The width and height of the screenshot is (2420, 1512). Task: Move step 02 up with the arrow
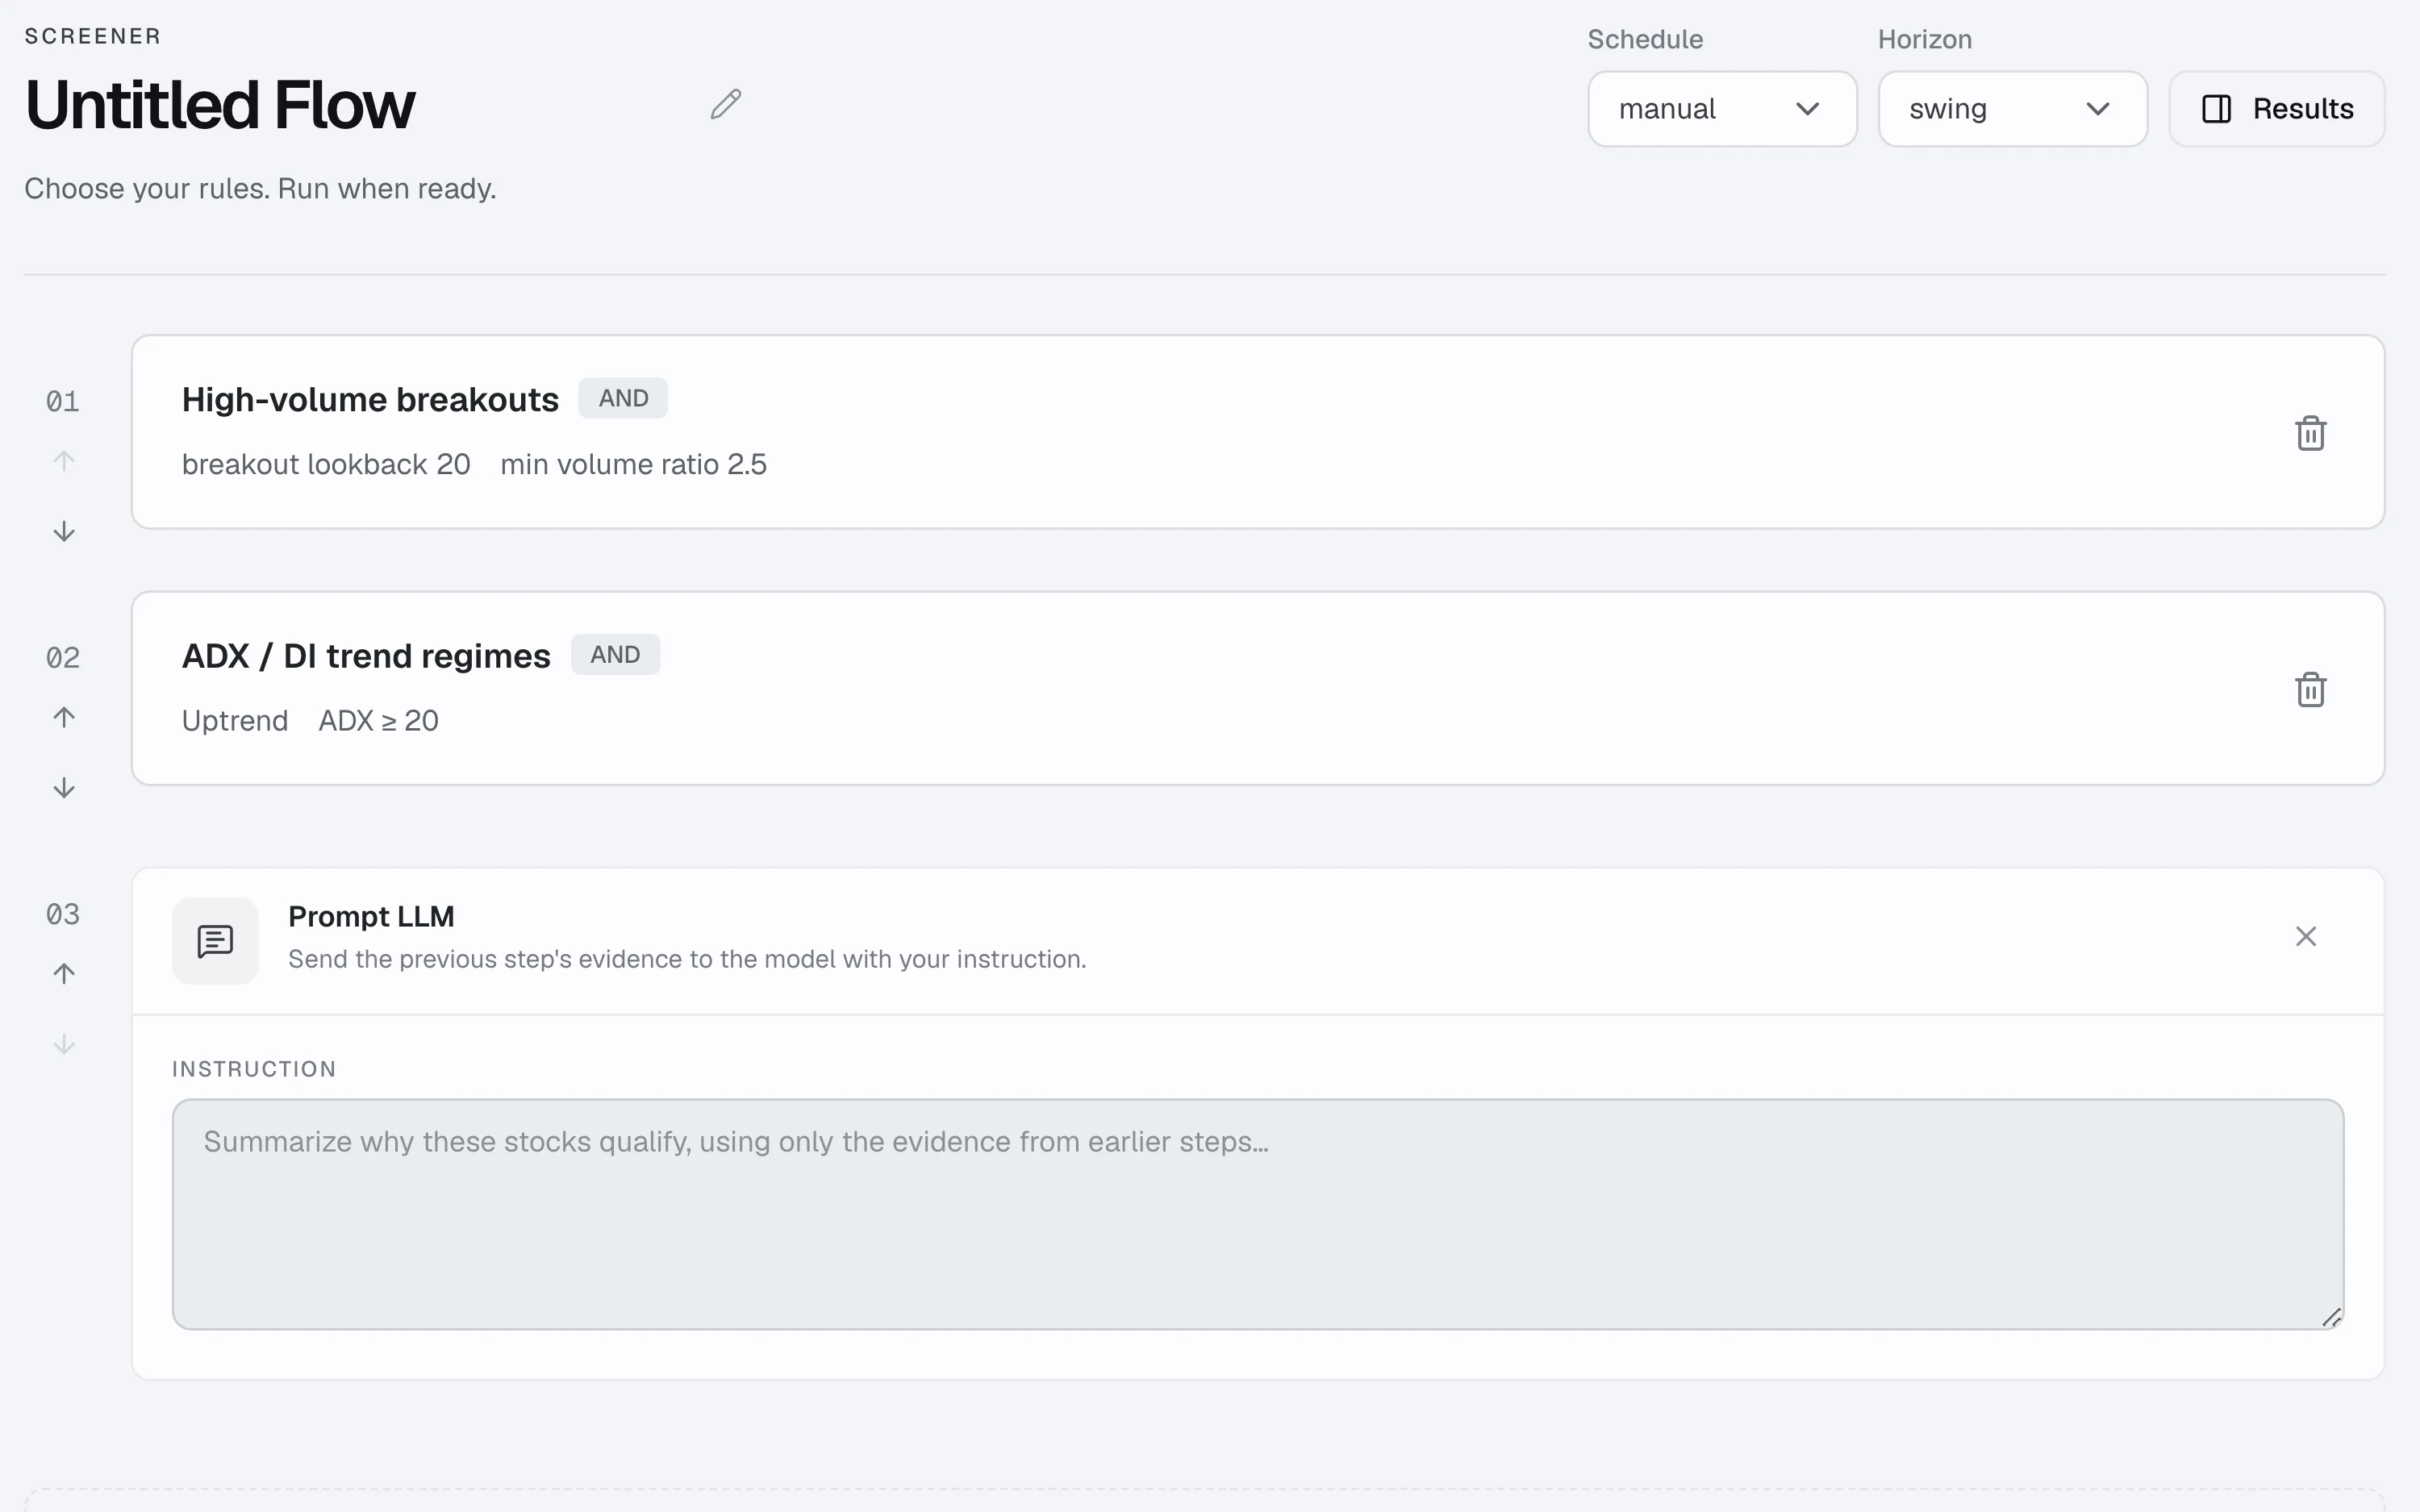[x=64, y=717]
